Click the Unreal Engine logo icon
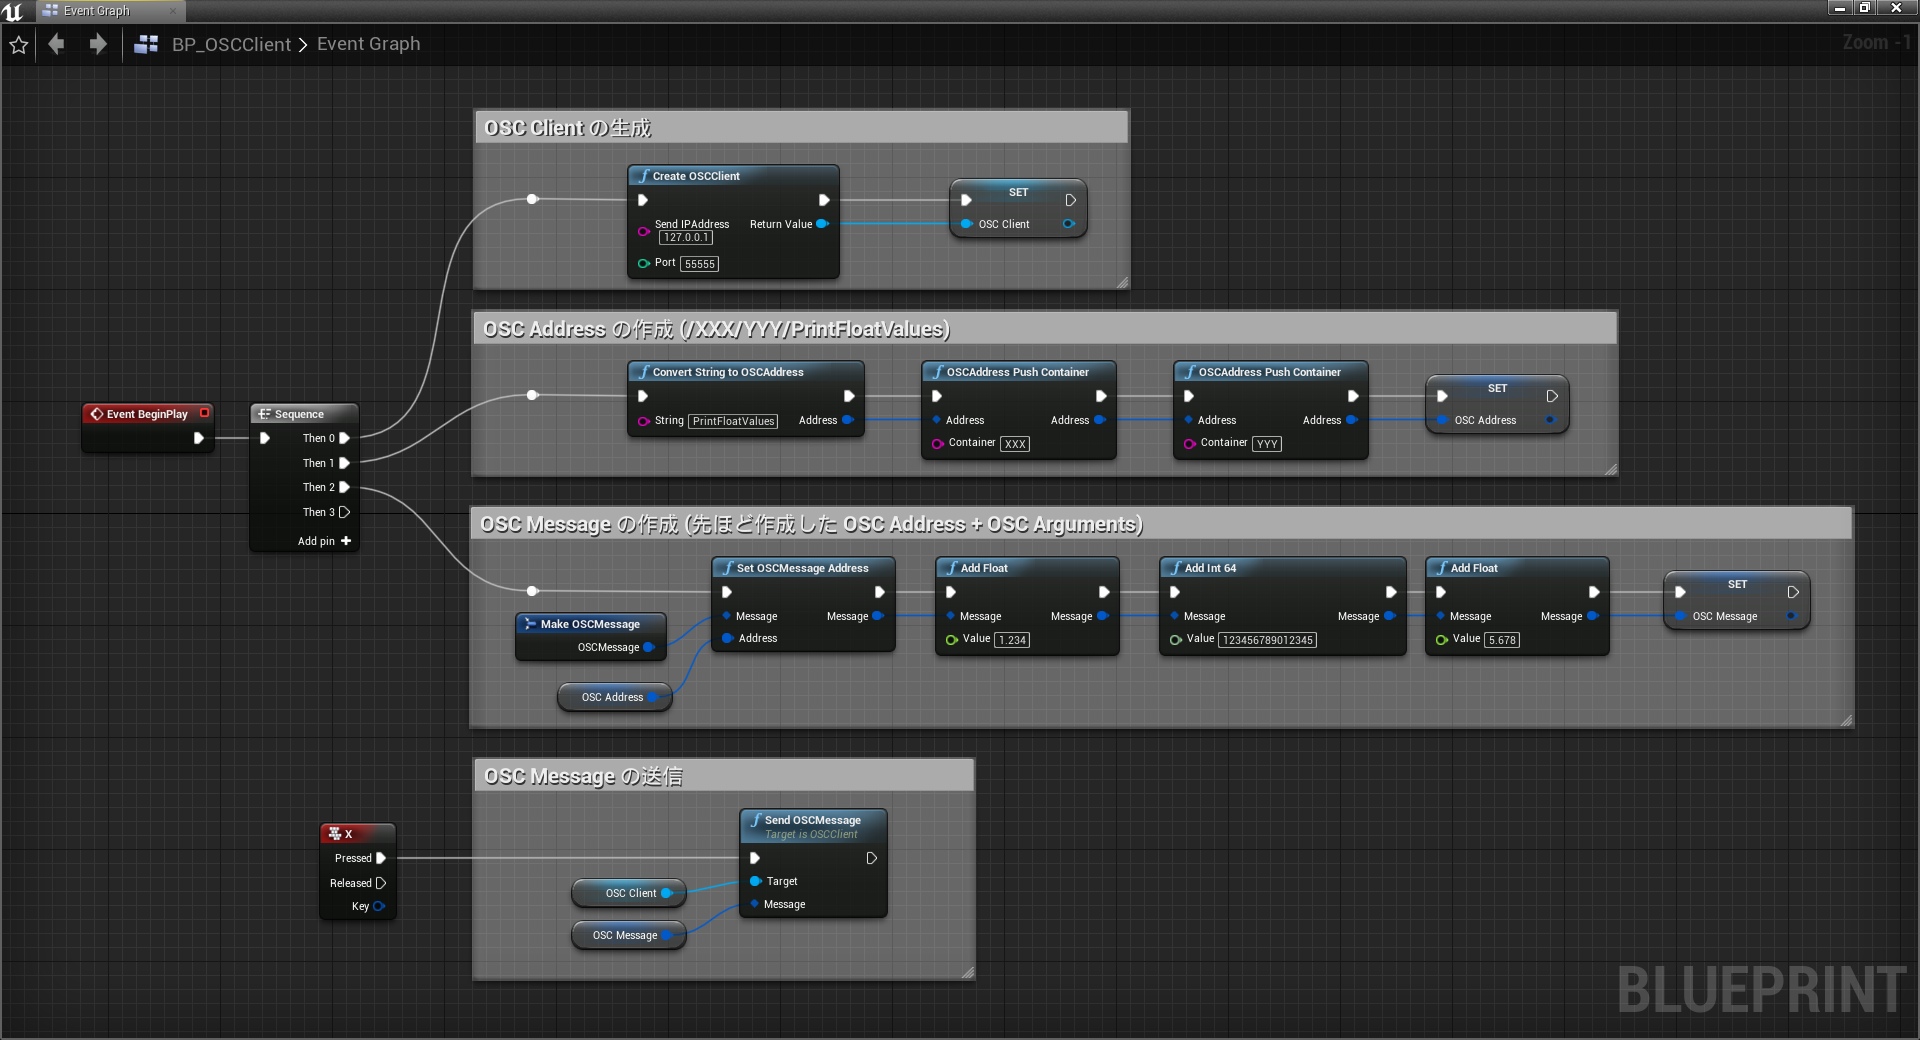 [x=12, y=11]
